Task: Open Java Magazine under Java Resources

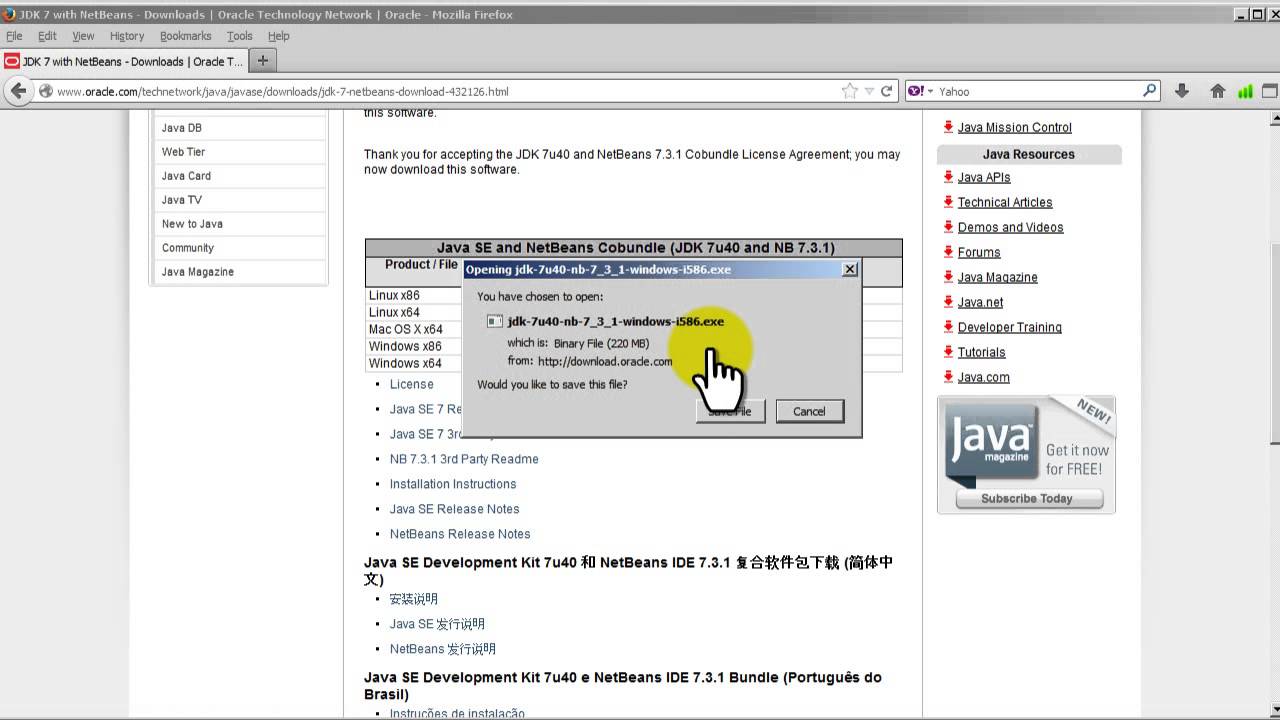Action: pyautogui.click(x=997, y=277)
